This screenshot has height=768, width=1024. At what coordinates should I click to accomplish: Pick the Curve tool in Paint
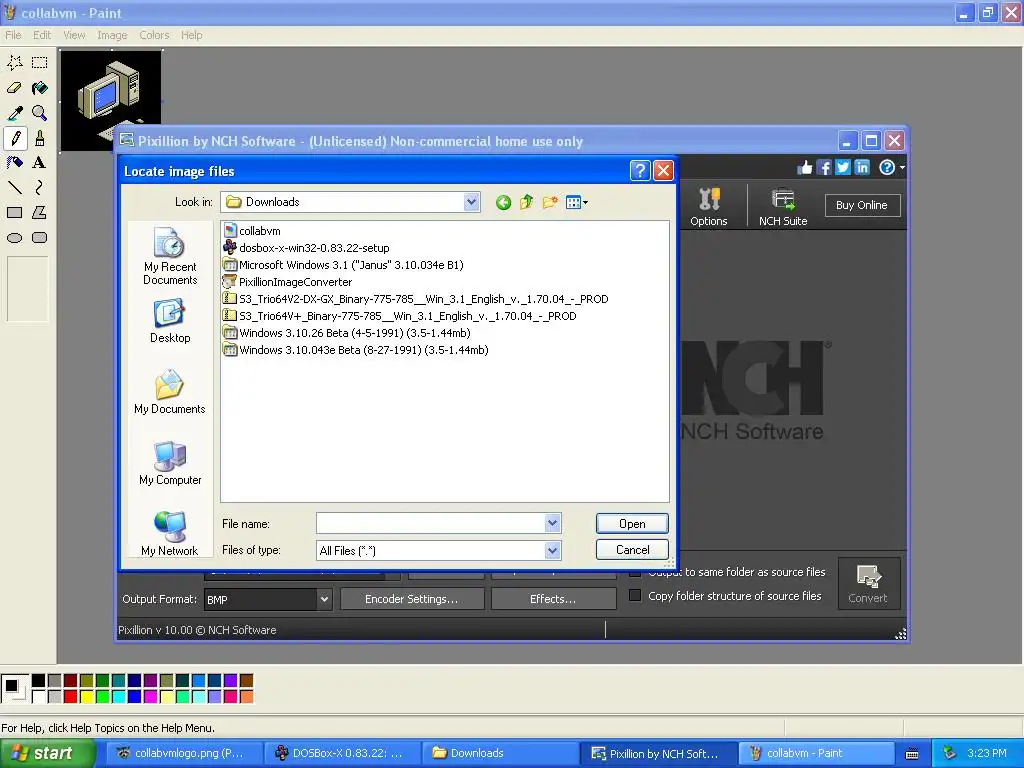[x=40, y=188]
